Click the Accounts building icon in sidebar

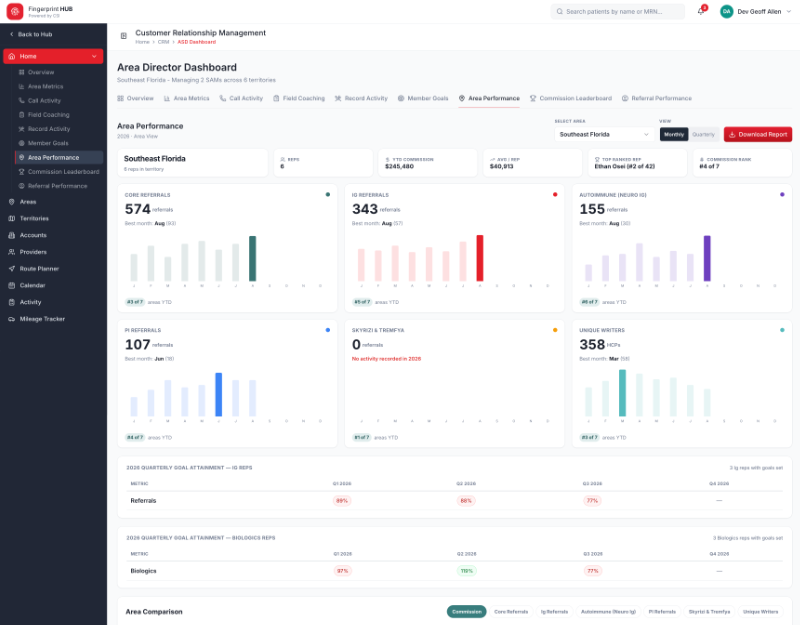pos(11,235)
